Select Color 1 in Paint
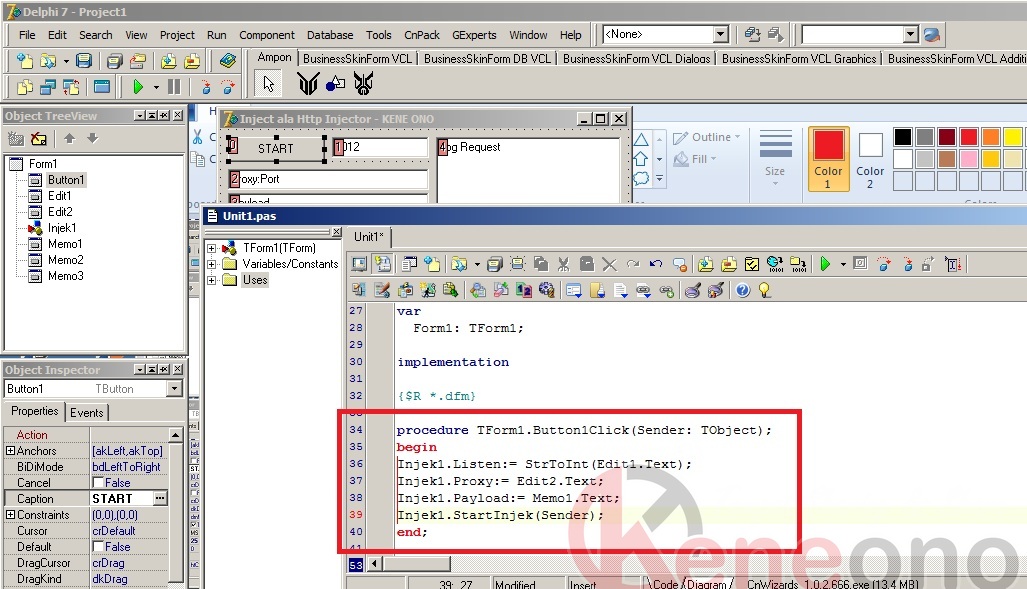This screenshot has width=1027, height=589. [829, 159]
